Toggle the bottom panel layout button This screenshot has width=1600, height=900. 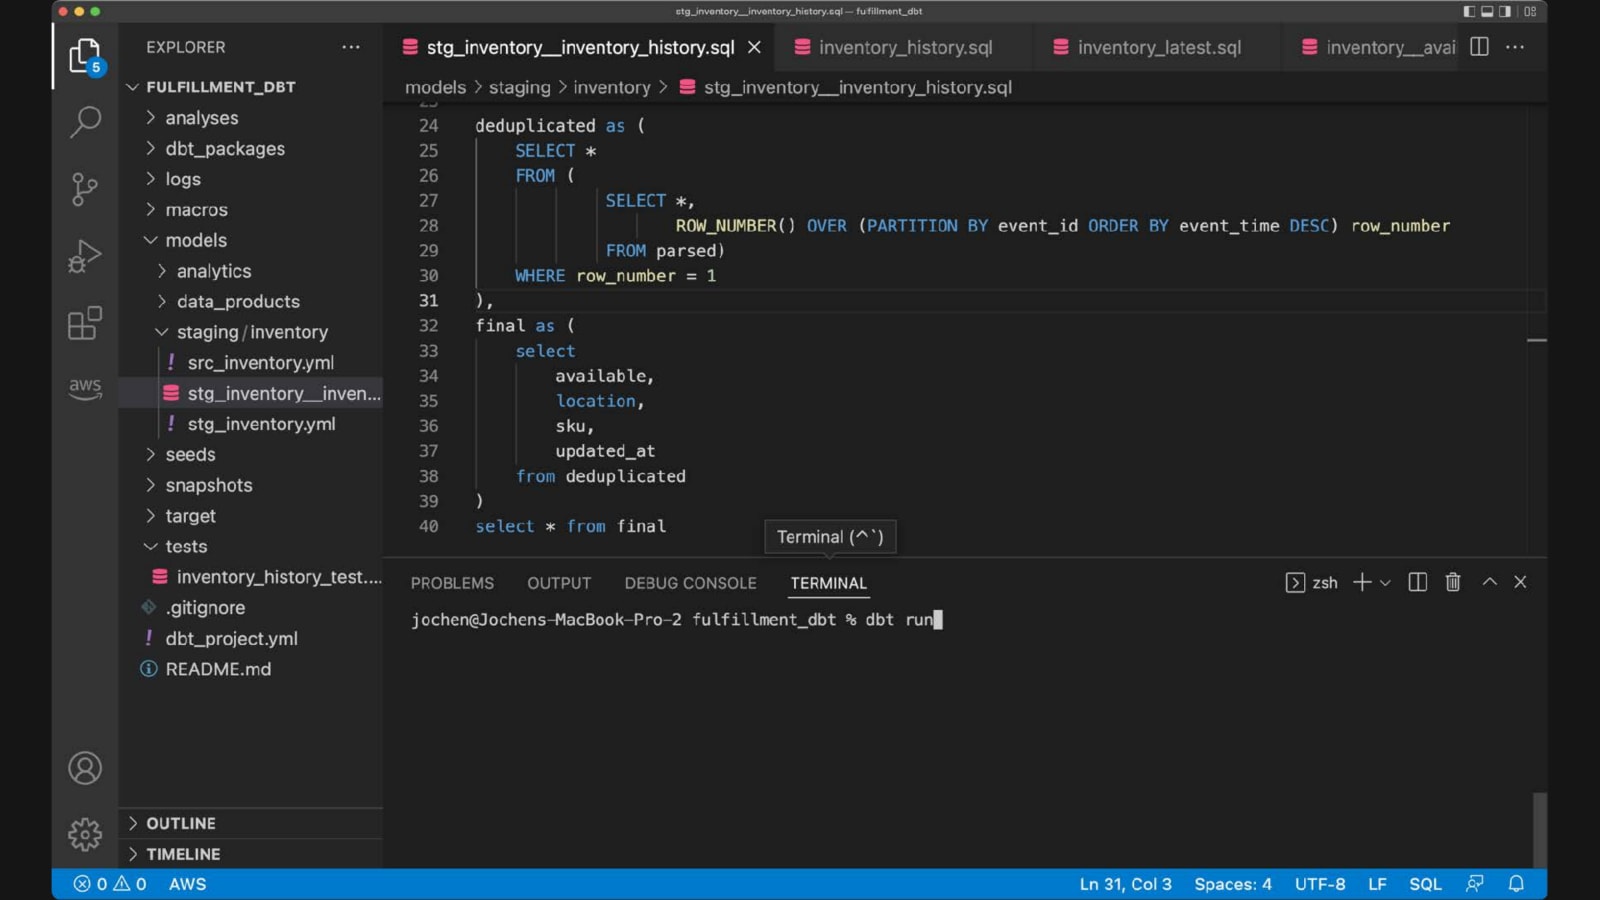pos(1487,12)
